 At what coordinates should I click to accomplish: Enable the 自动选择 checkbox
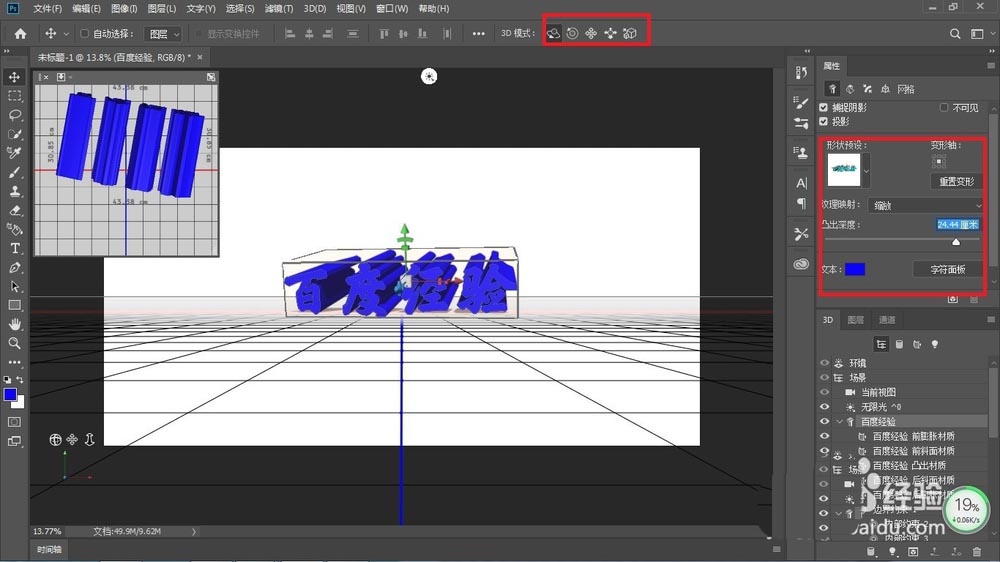[x=84, y=34]
